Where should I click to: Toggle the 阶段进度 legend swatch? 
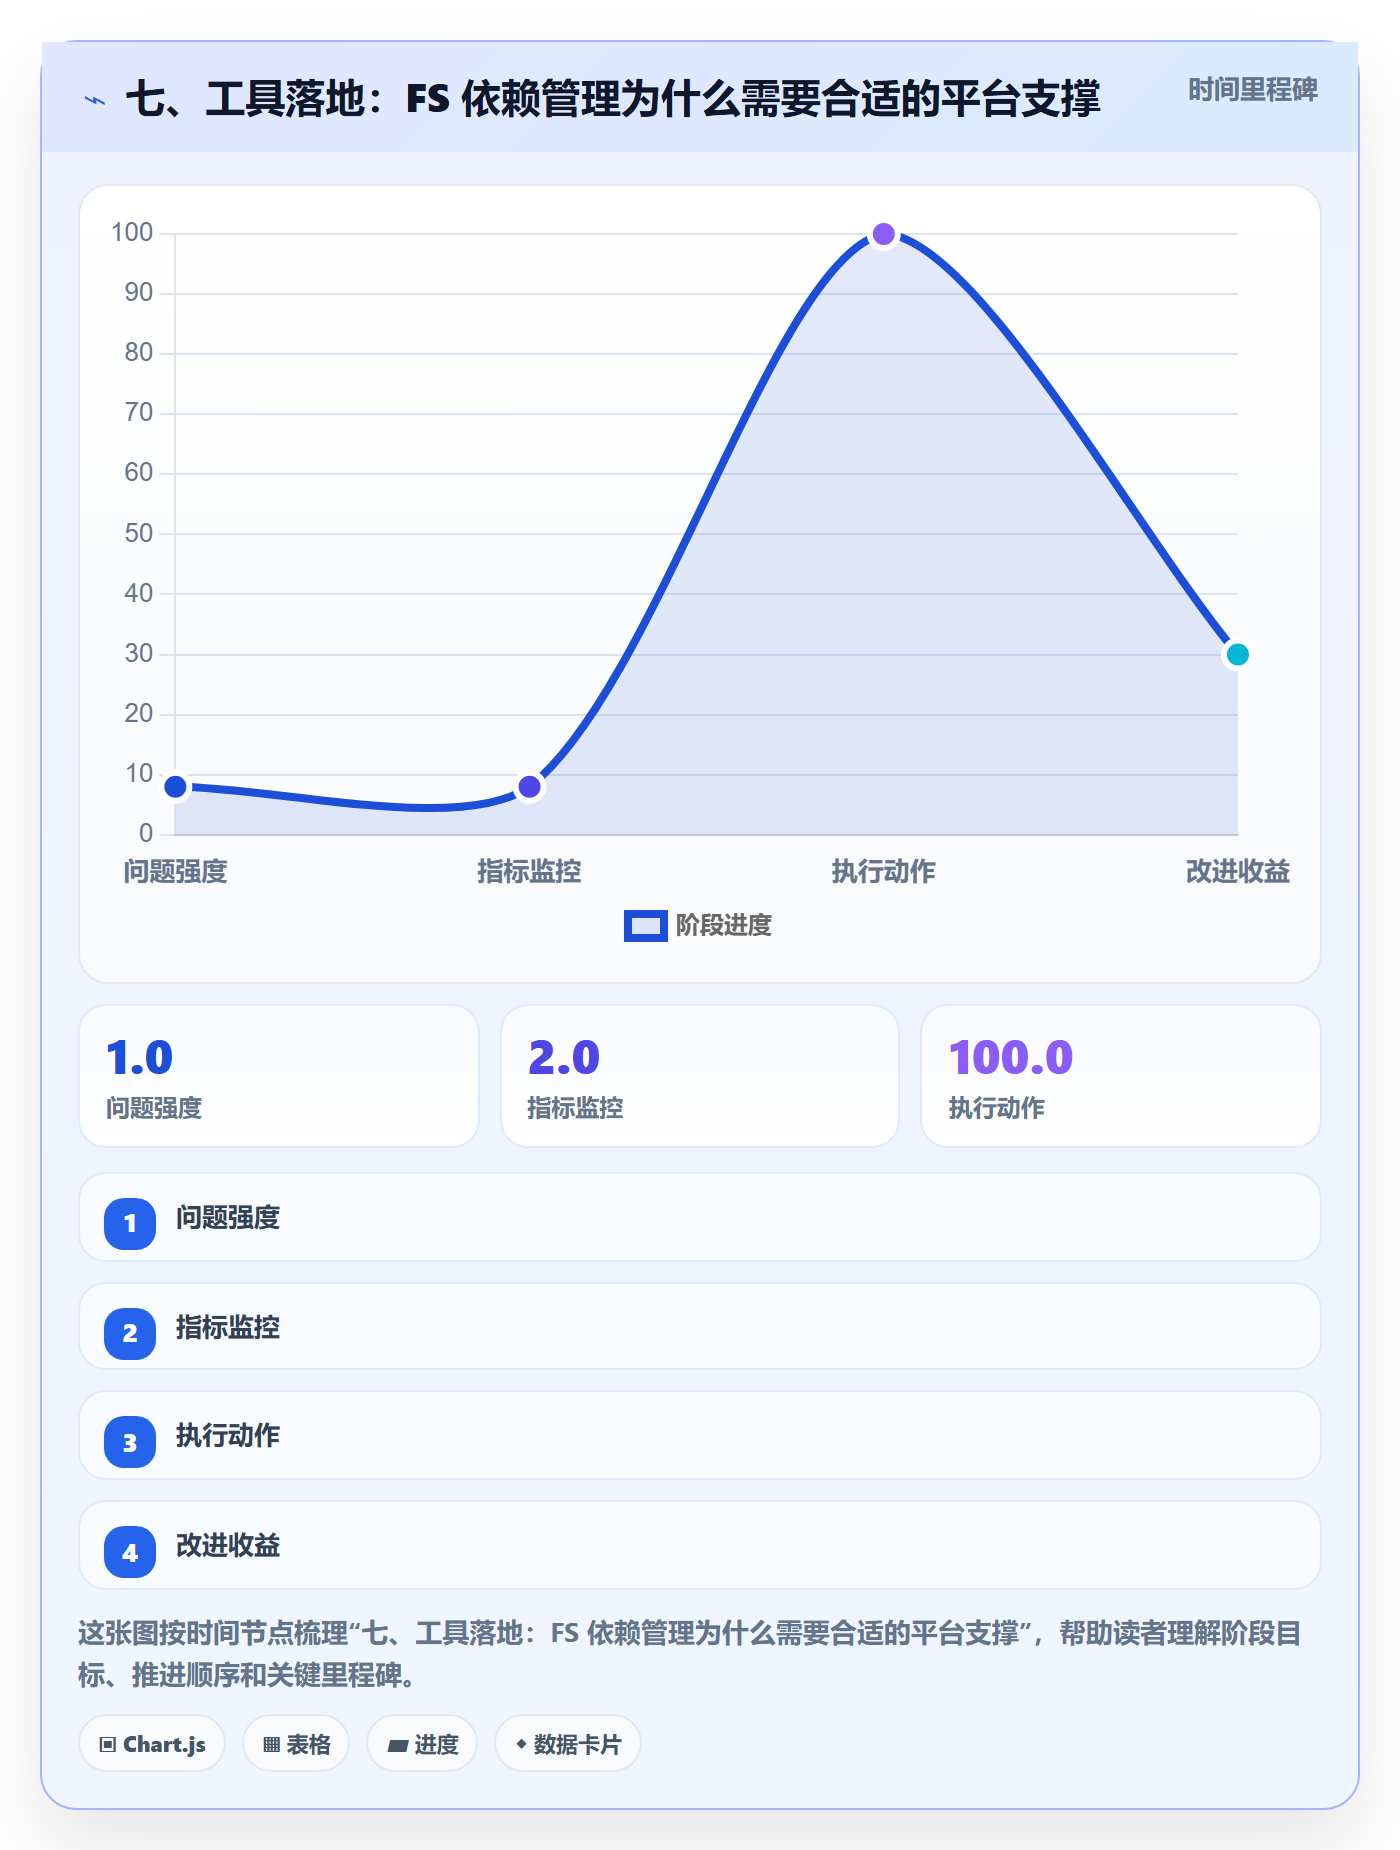[645, 926]
